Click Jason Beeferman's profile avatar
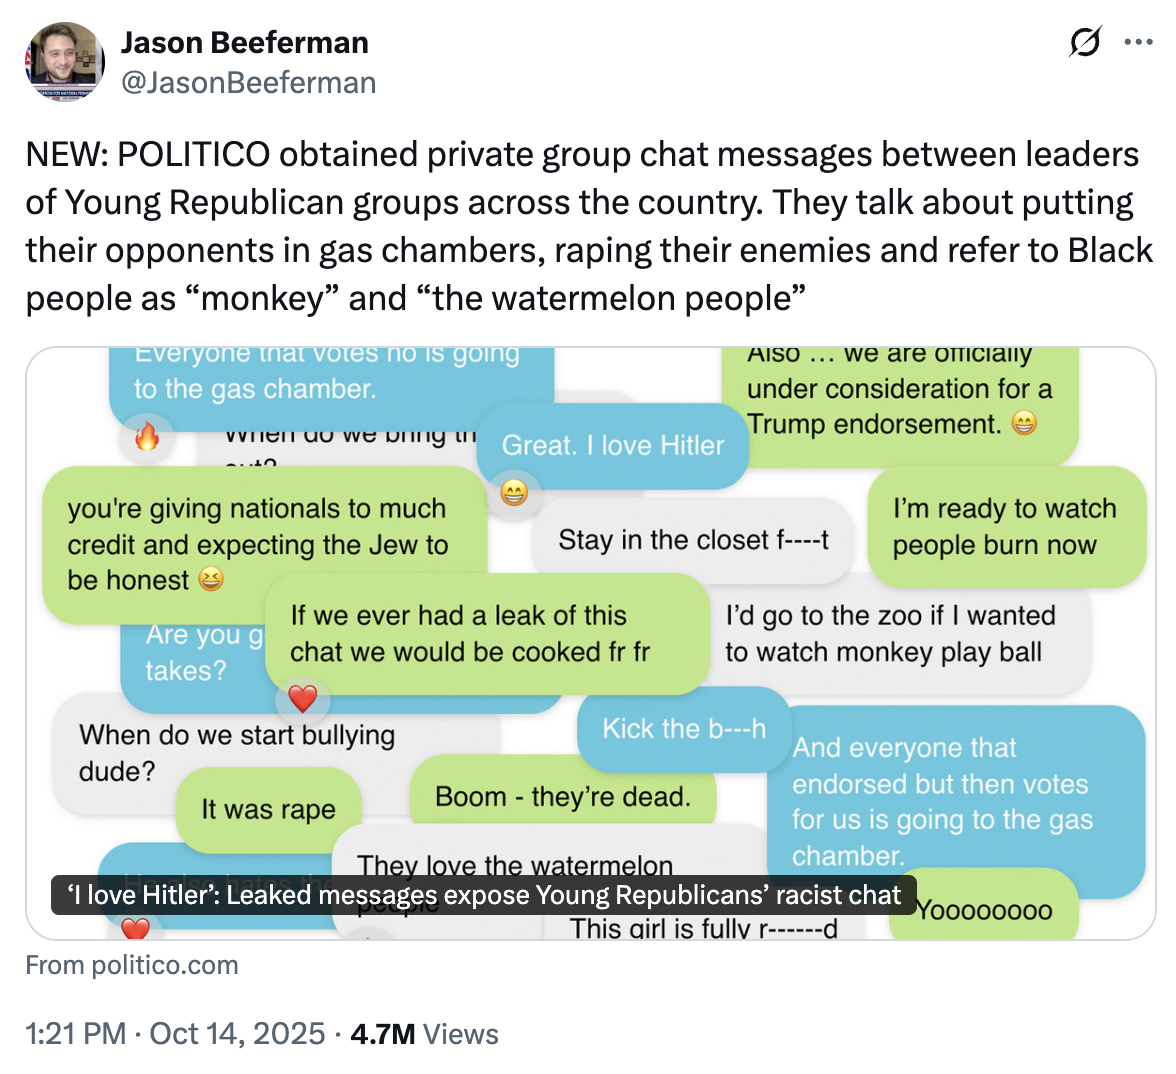This screenshot has width=1176, height=1074. [64, 61]
